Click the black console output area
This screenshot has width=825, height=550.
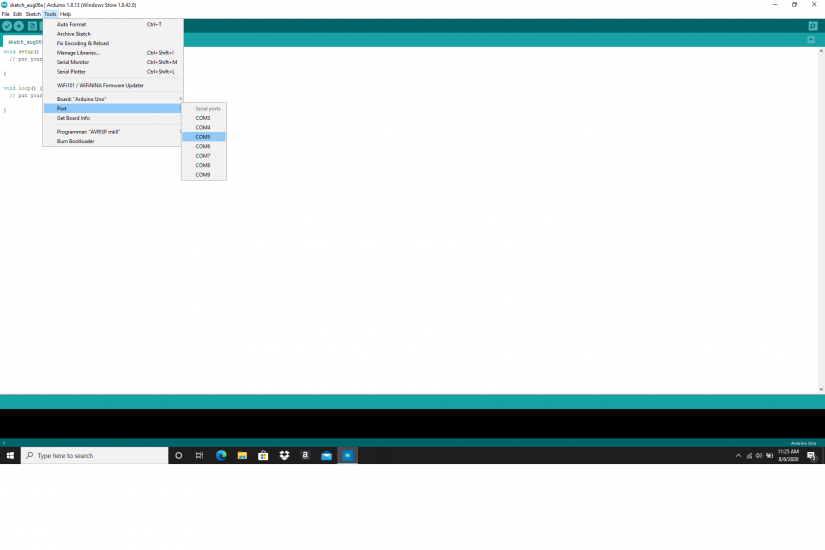(412, 423)
